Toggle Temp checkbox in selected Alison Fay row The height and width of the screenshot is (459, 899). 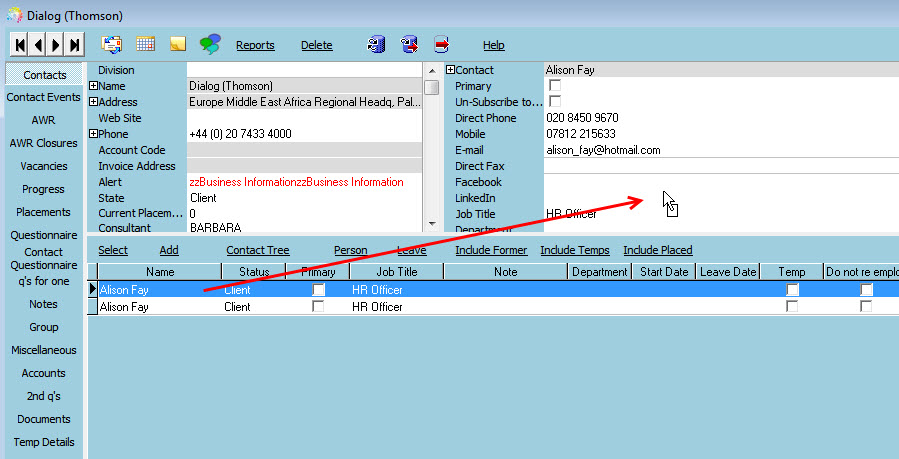point(792,289)
